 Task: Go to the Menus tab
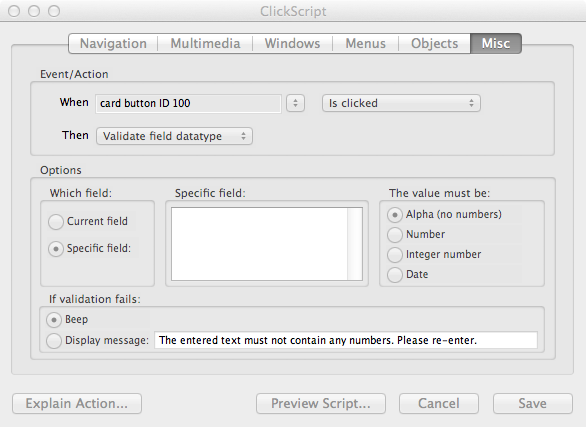365,43
